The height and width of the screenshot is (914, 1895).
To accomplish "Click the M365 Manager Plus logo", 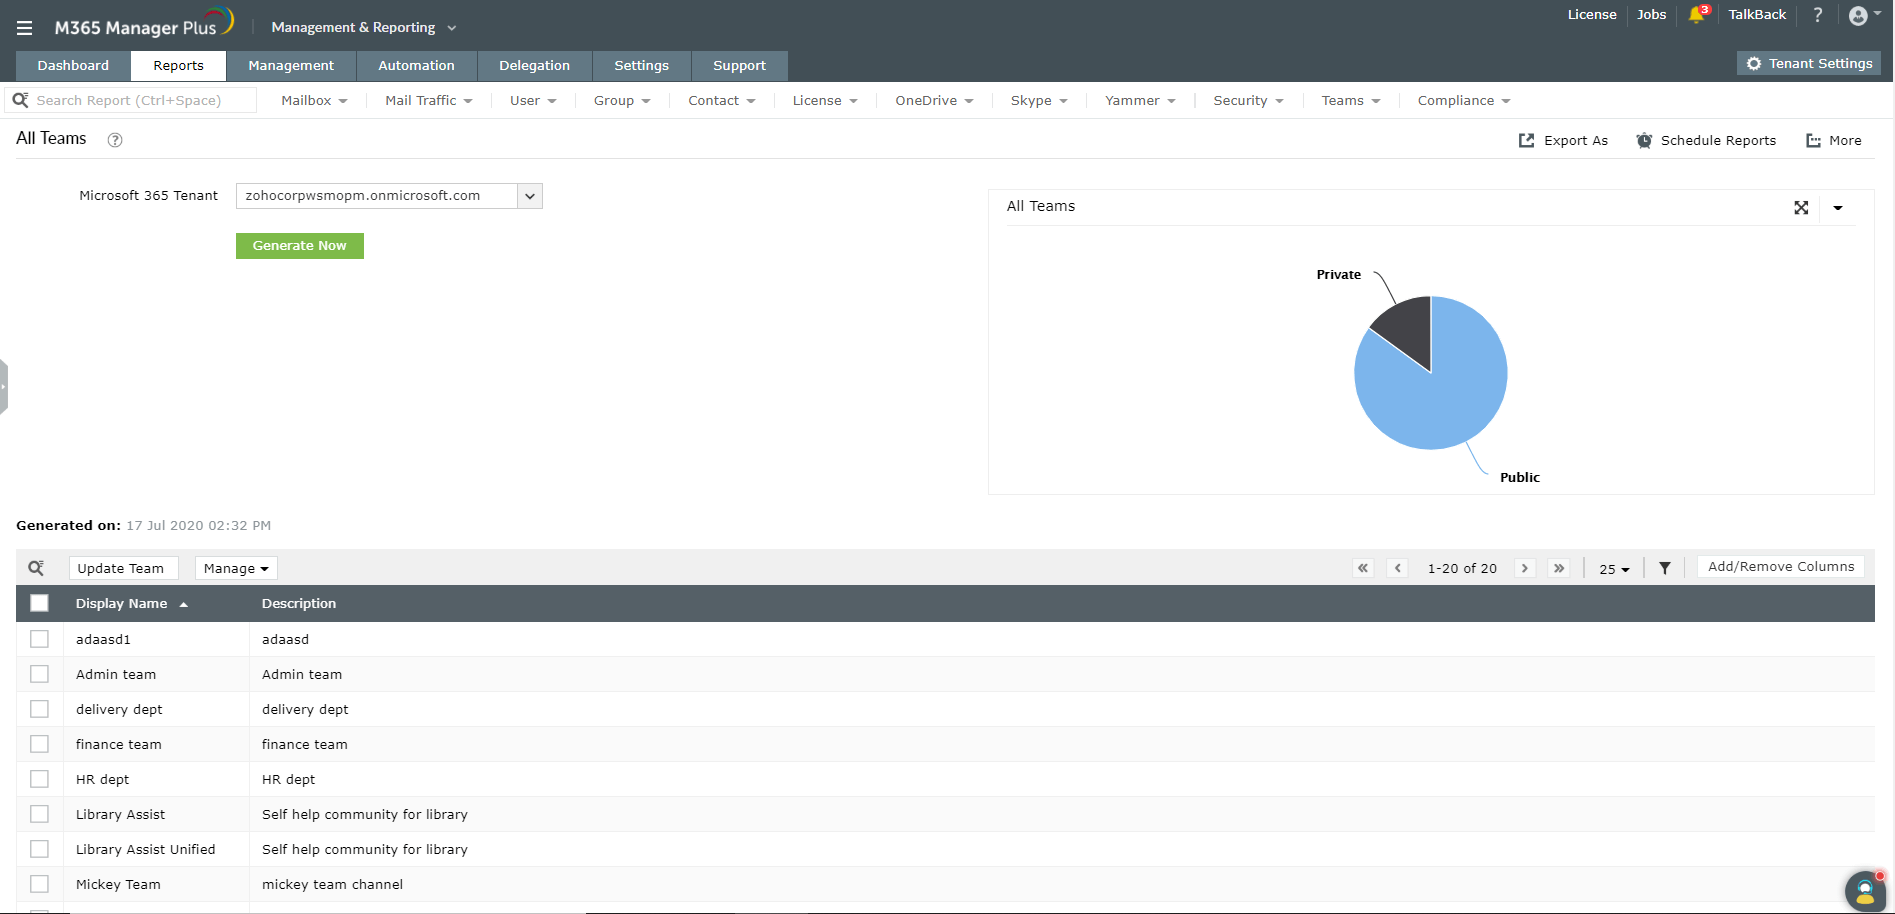I will 144,24.
